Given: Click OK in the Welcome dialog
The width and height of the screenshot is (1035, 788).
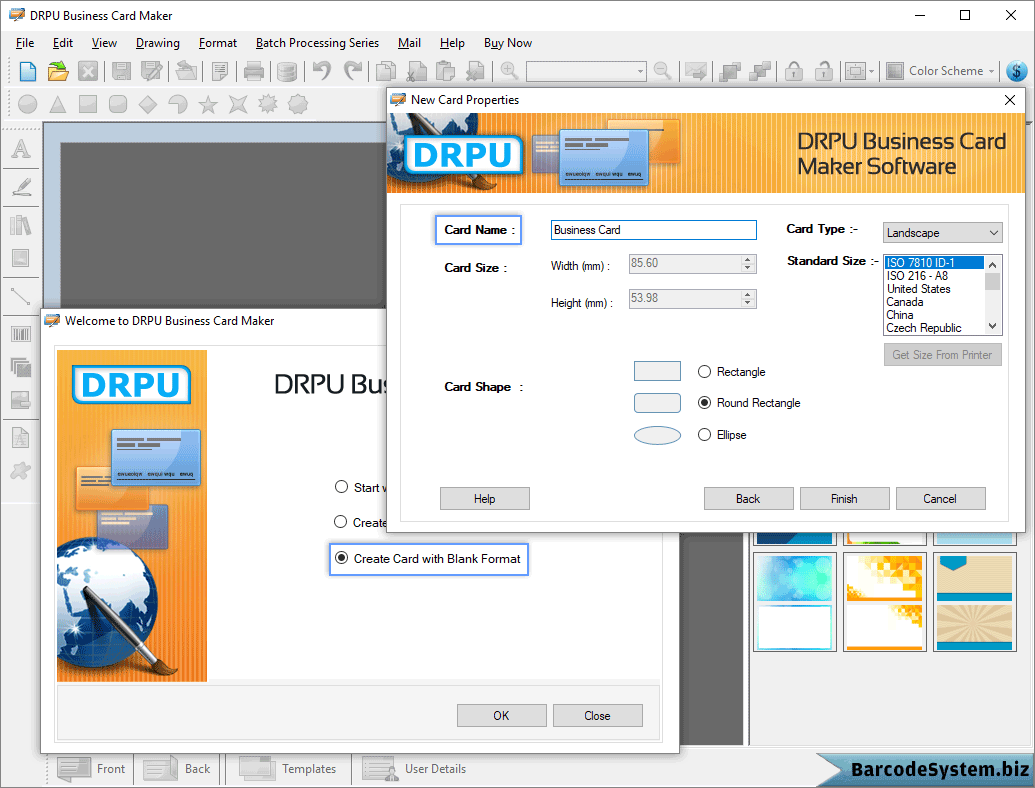Looking at the screenshot, I should point(502,715).
